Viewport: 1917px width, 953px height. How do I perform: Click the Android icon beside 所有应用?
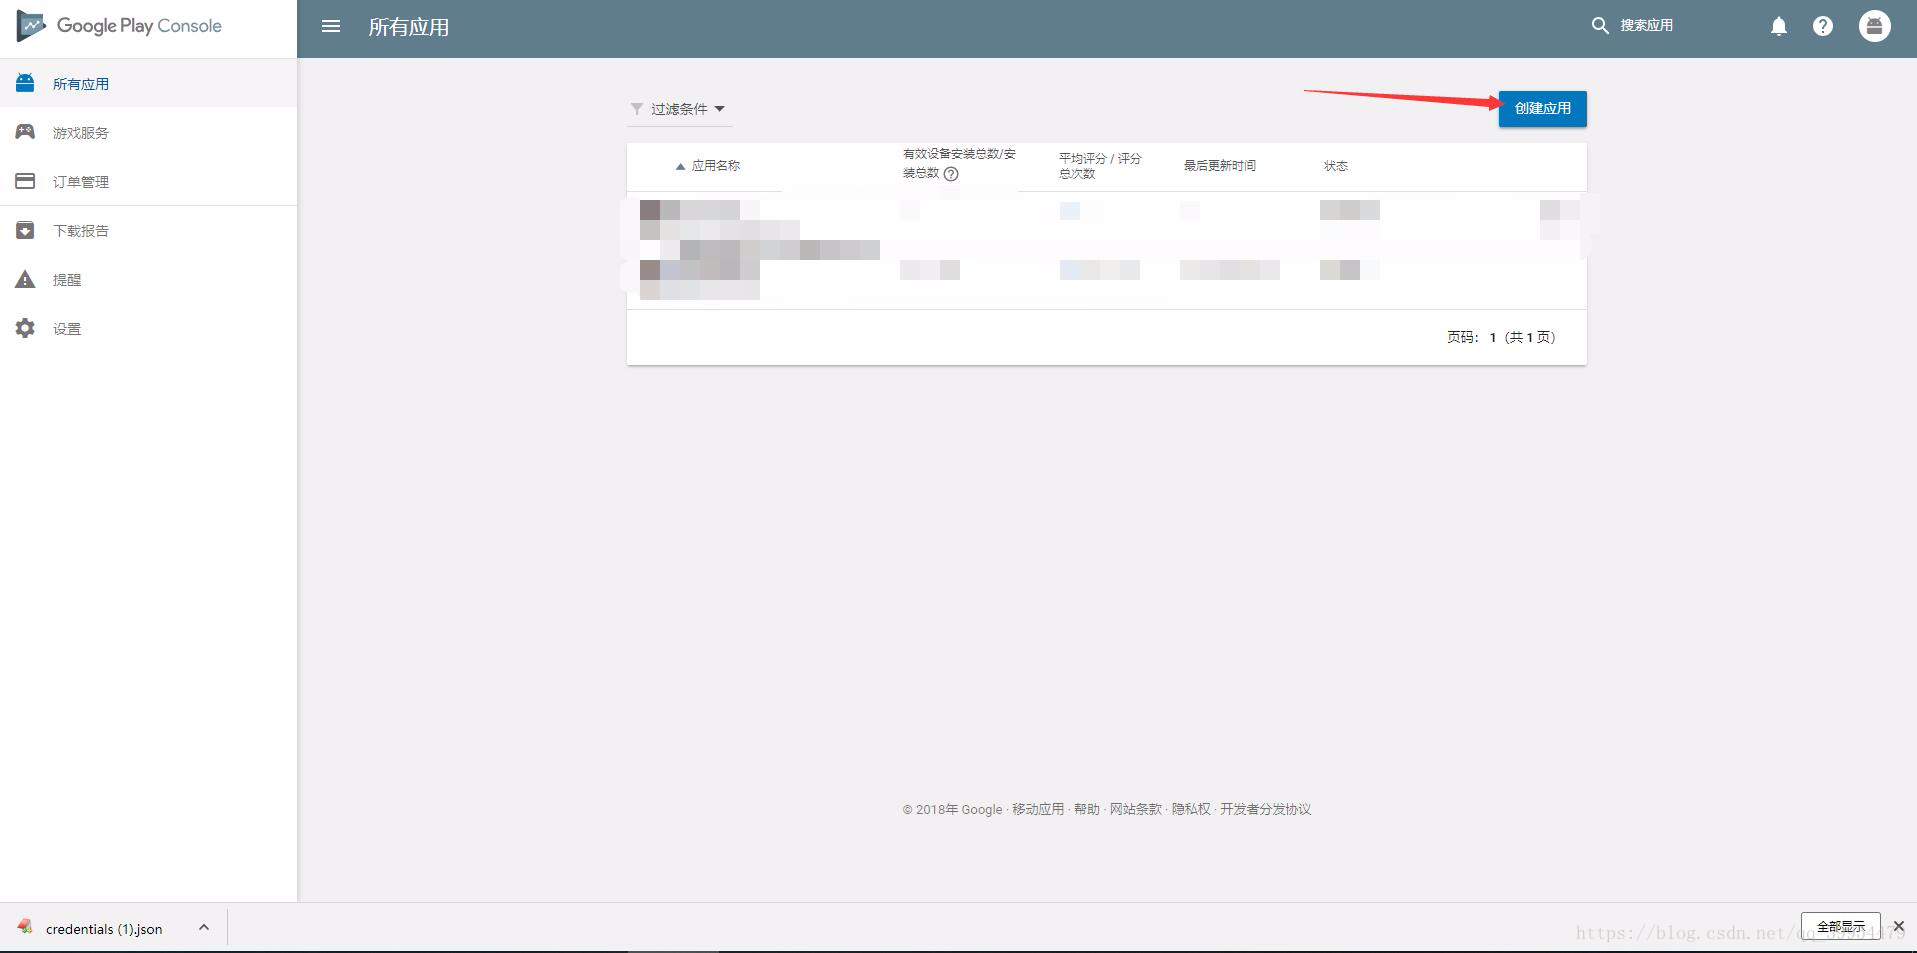pos(25,83)
